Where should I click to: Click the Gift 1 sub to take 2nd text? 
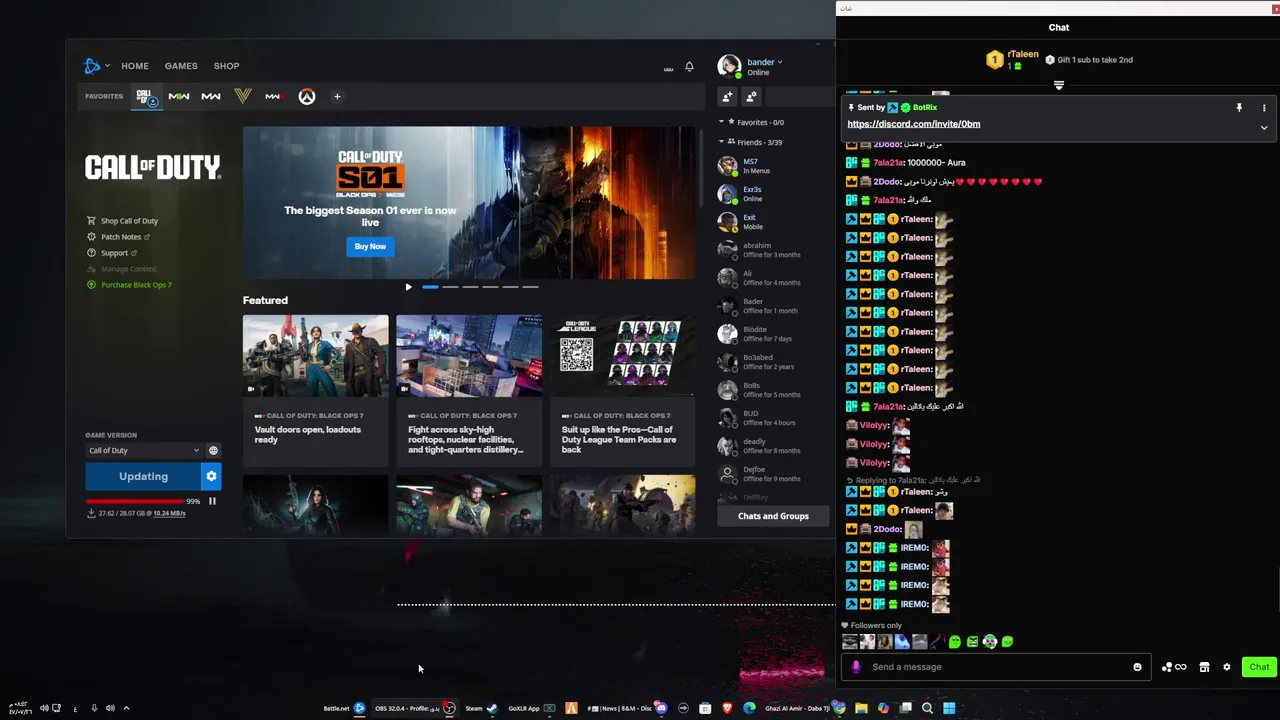[1095, 60]
